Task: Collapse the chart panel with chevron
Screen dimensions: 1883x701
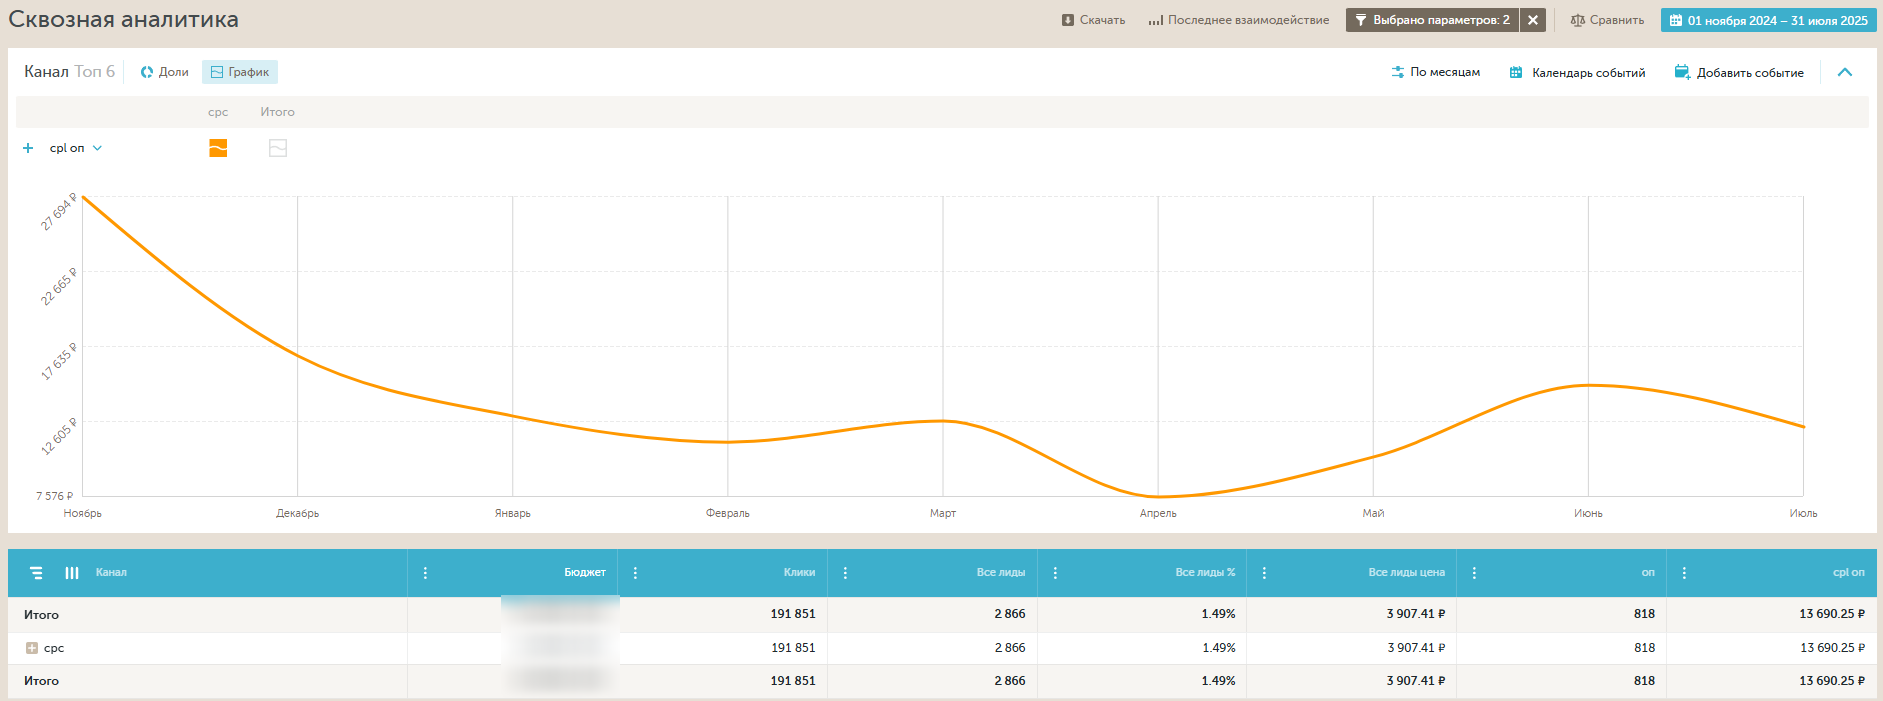Action: (x=1845, y=72)
